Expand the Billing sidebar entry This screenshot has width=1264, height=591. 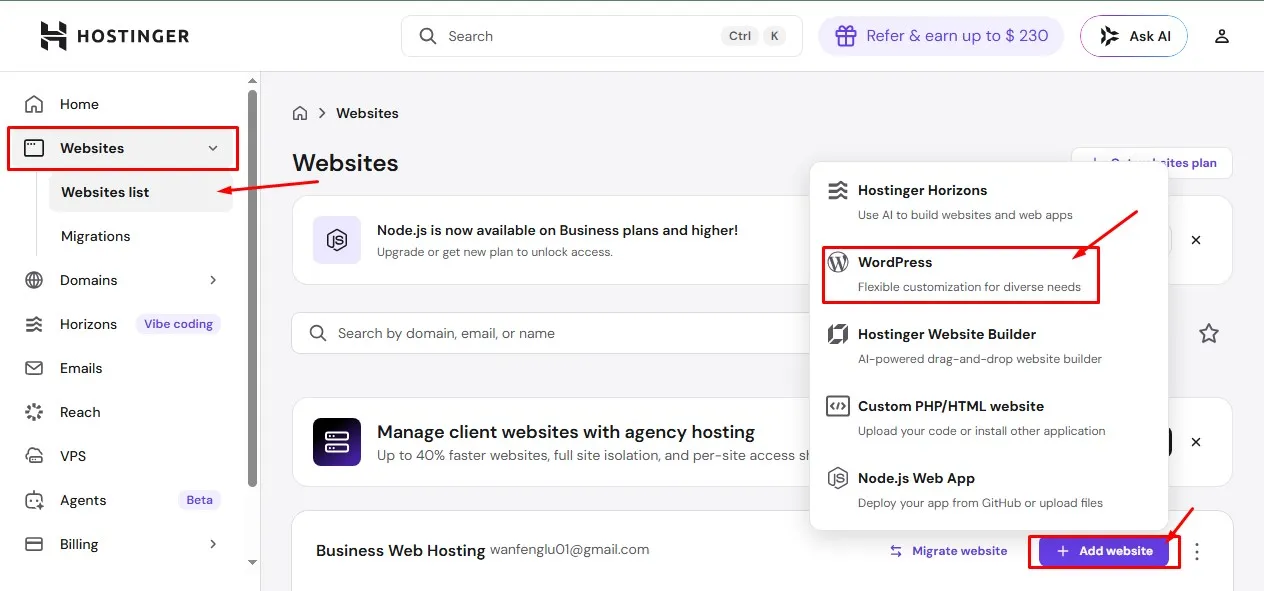(x=213, y=544)
